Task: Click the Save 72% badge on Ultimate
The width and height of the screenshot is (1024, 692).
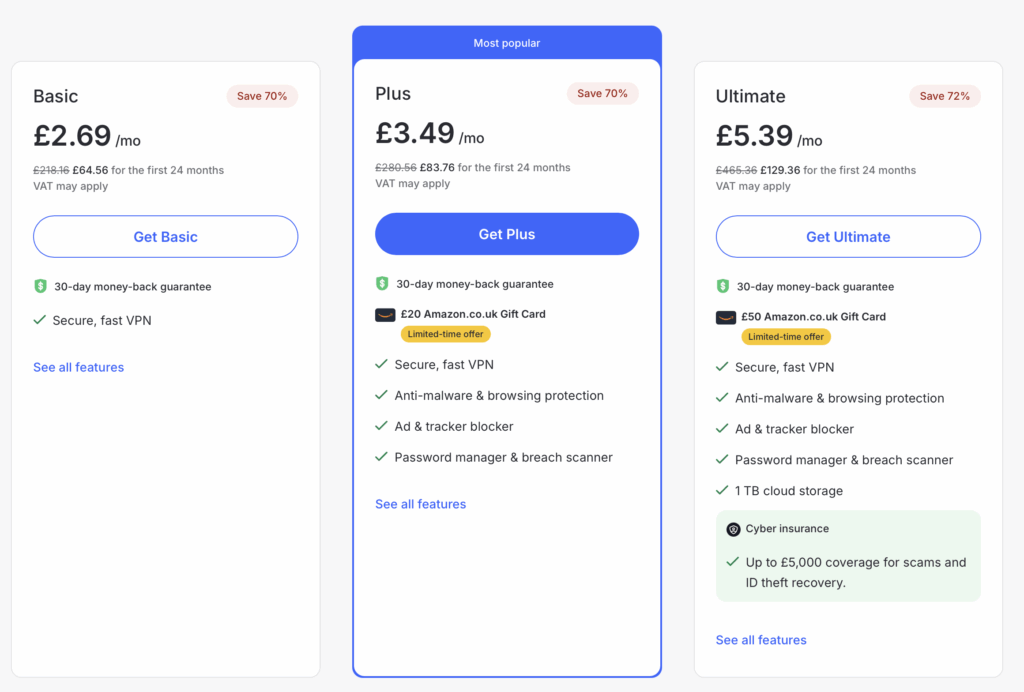Action: point(945,96)
